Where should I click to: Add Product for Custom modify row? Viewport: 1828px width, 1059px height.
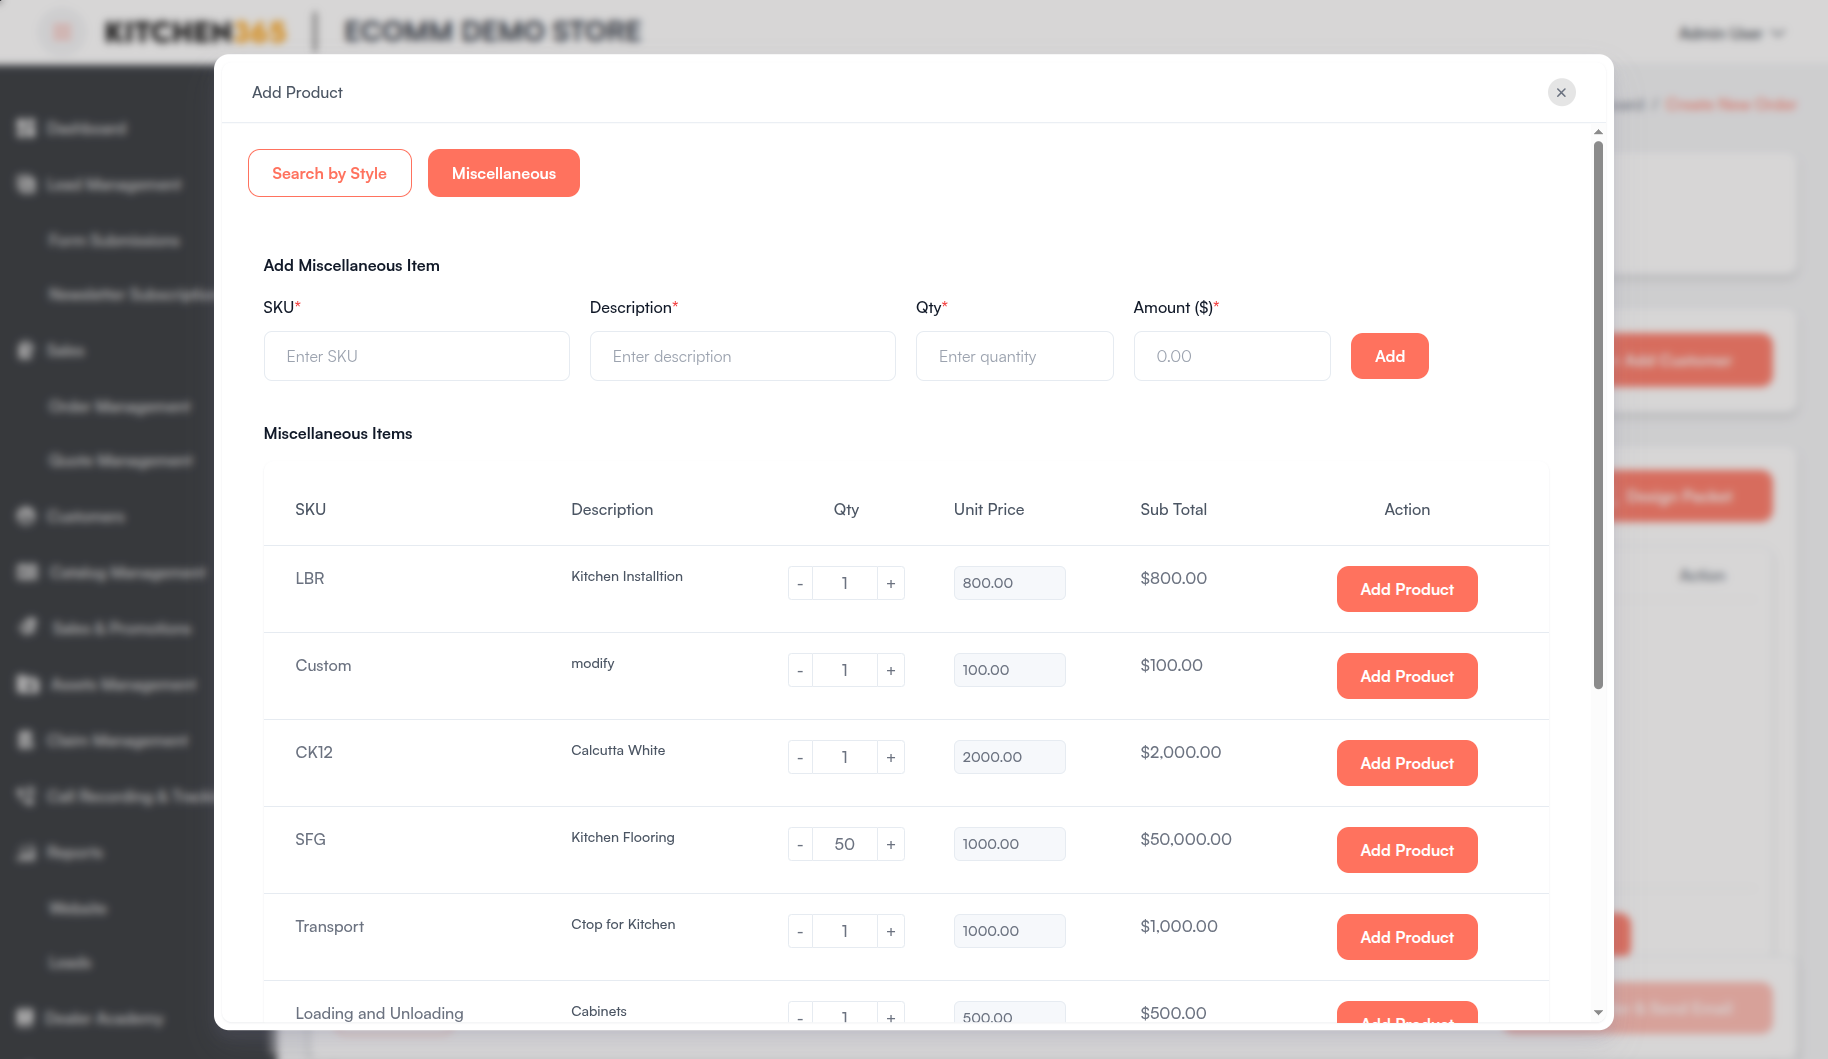coord(1407,676)
